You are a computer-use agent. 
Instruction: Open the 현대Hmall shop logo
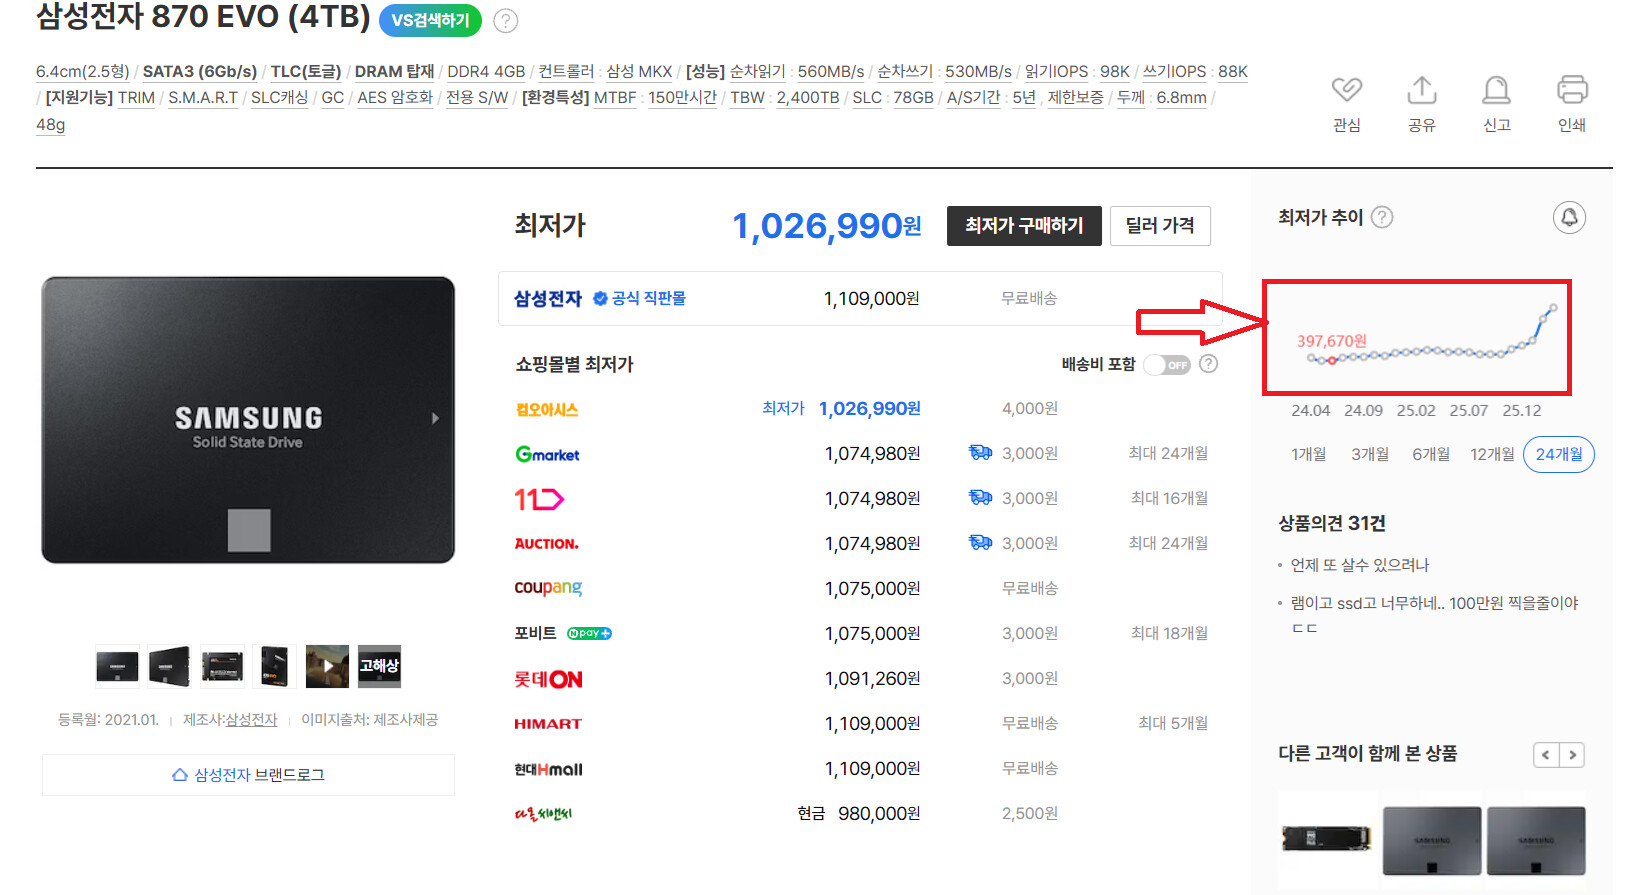548,769
